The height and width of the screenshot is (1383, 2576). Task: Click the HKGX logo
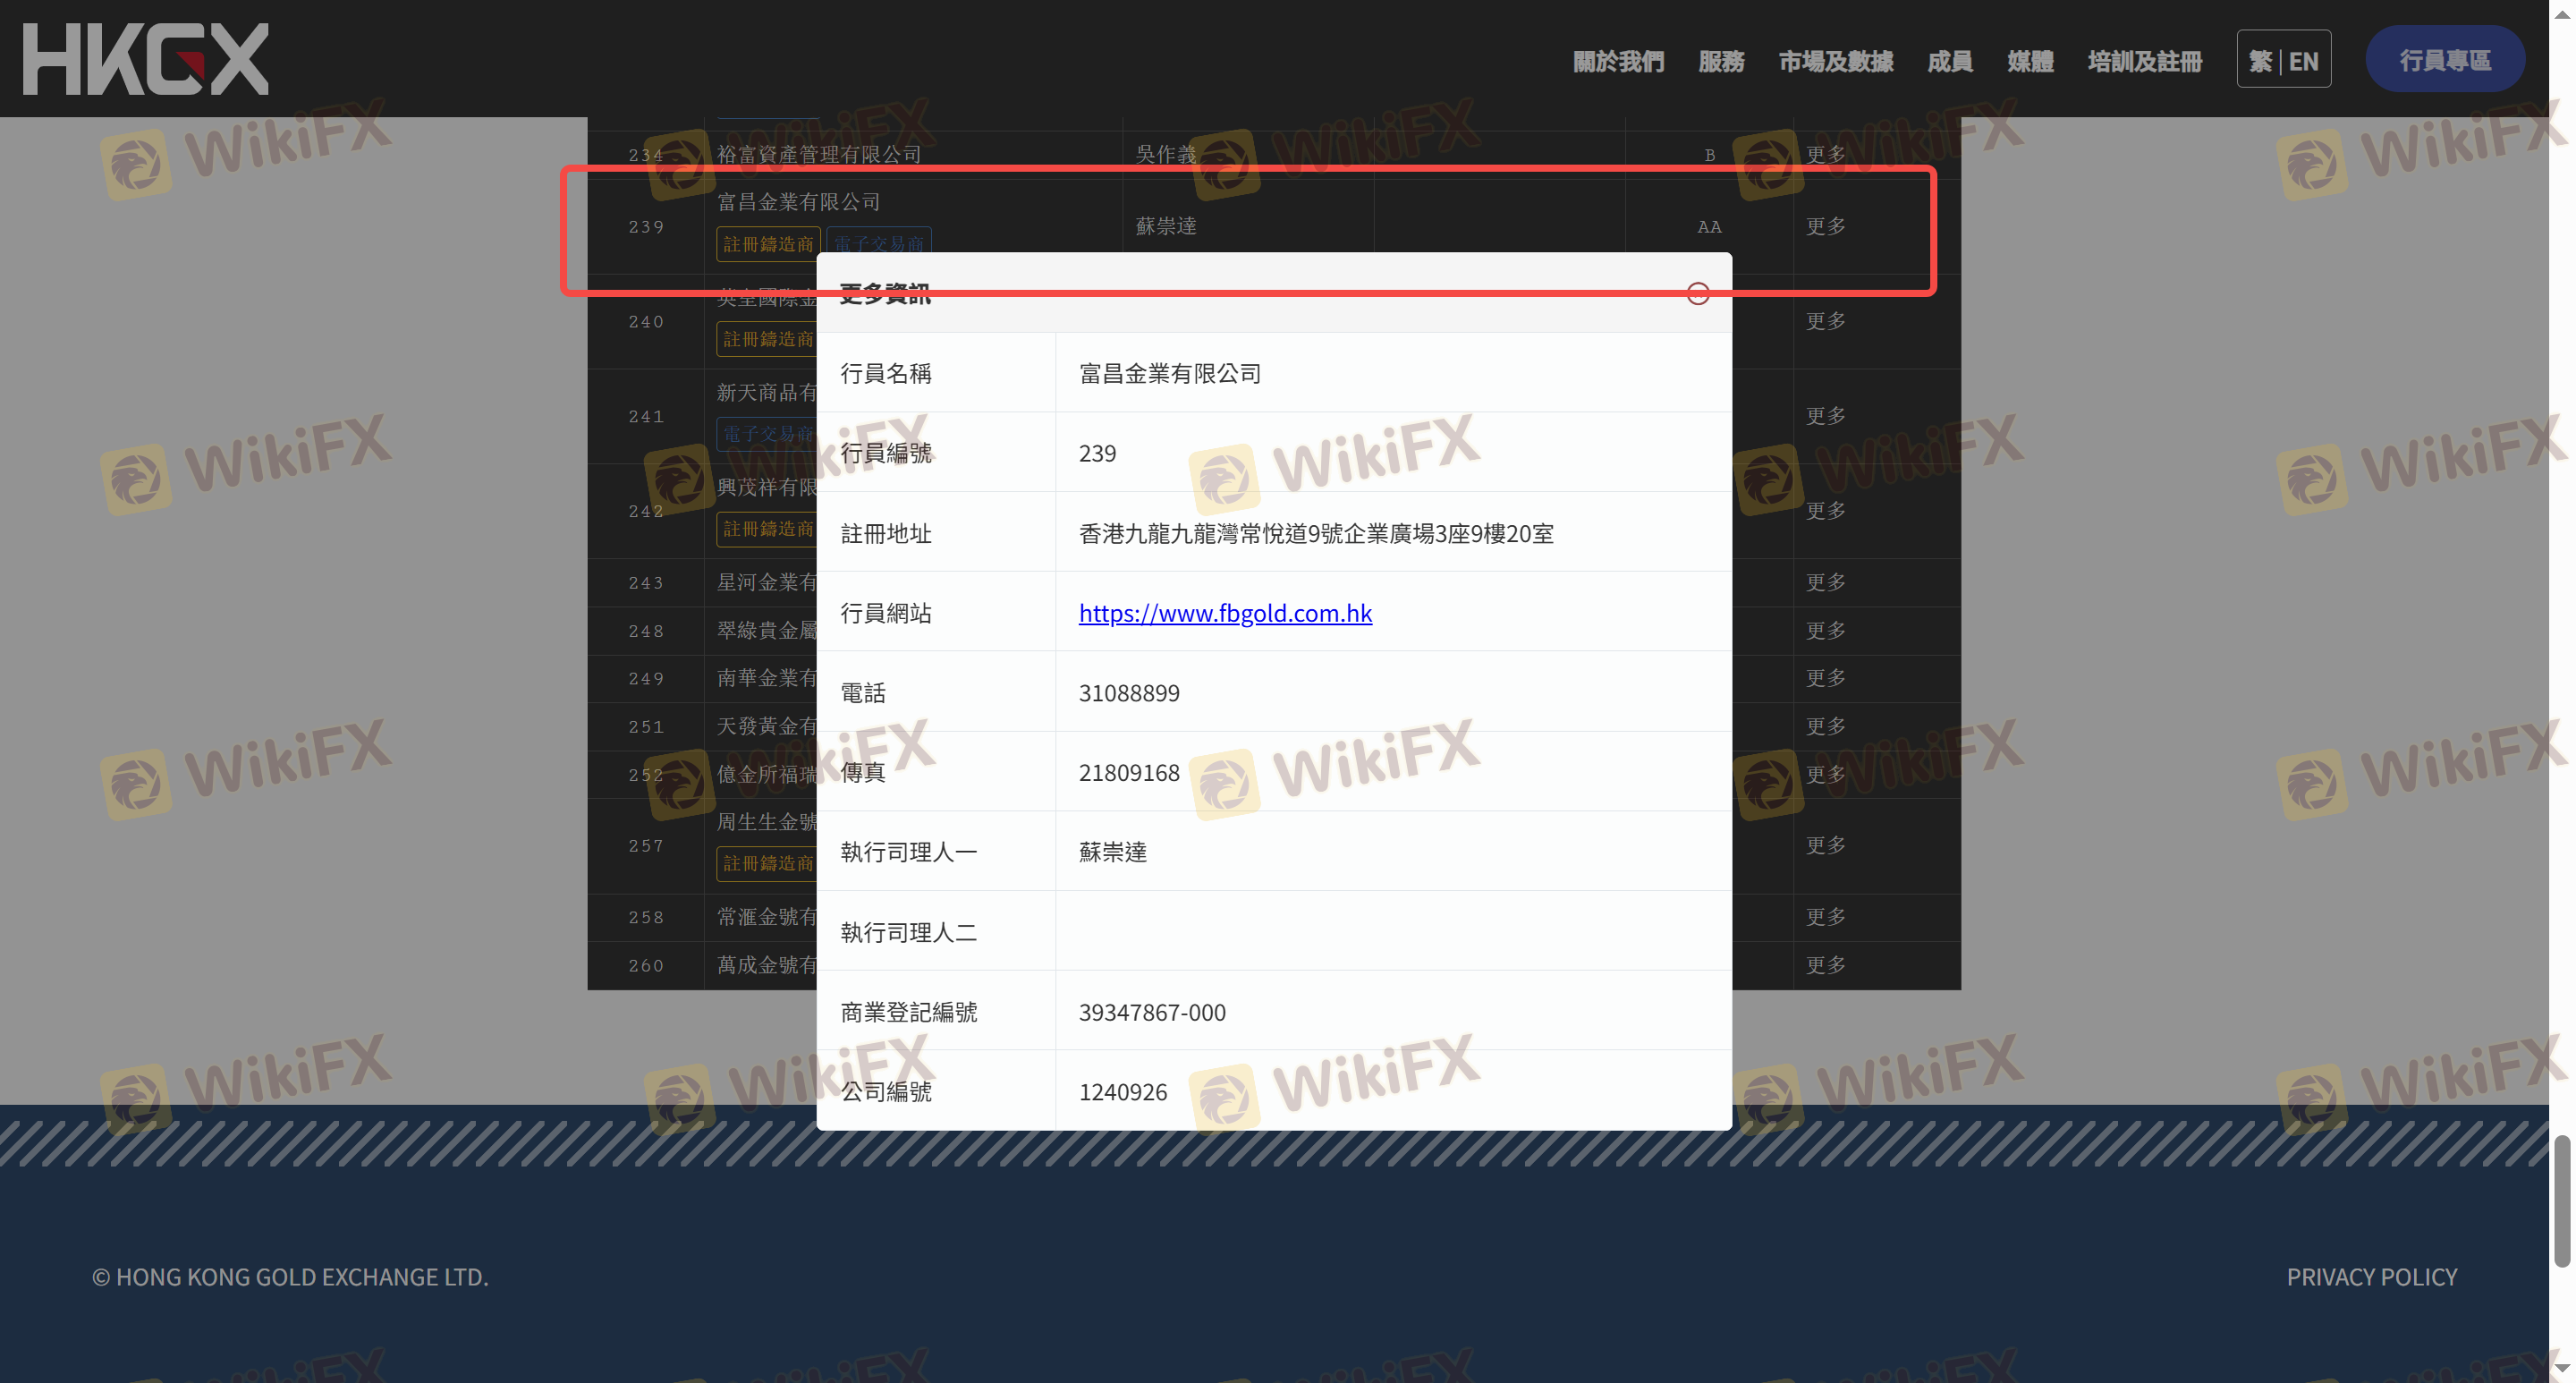(x=146, y=59)
